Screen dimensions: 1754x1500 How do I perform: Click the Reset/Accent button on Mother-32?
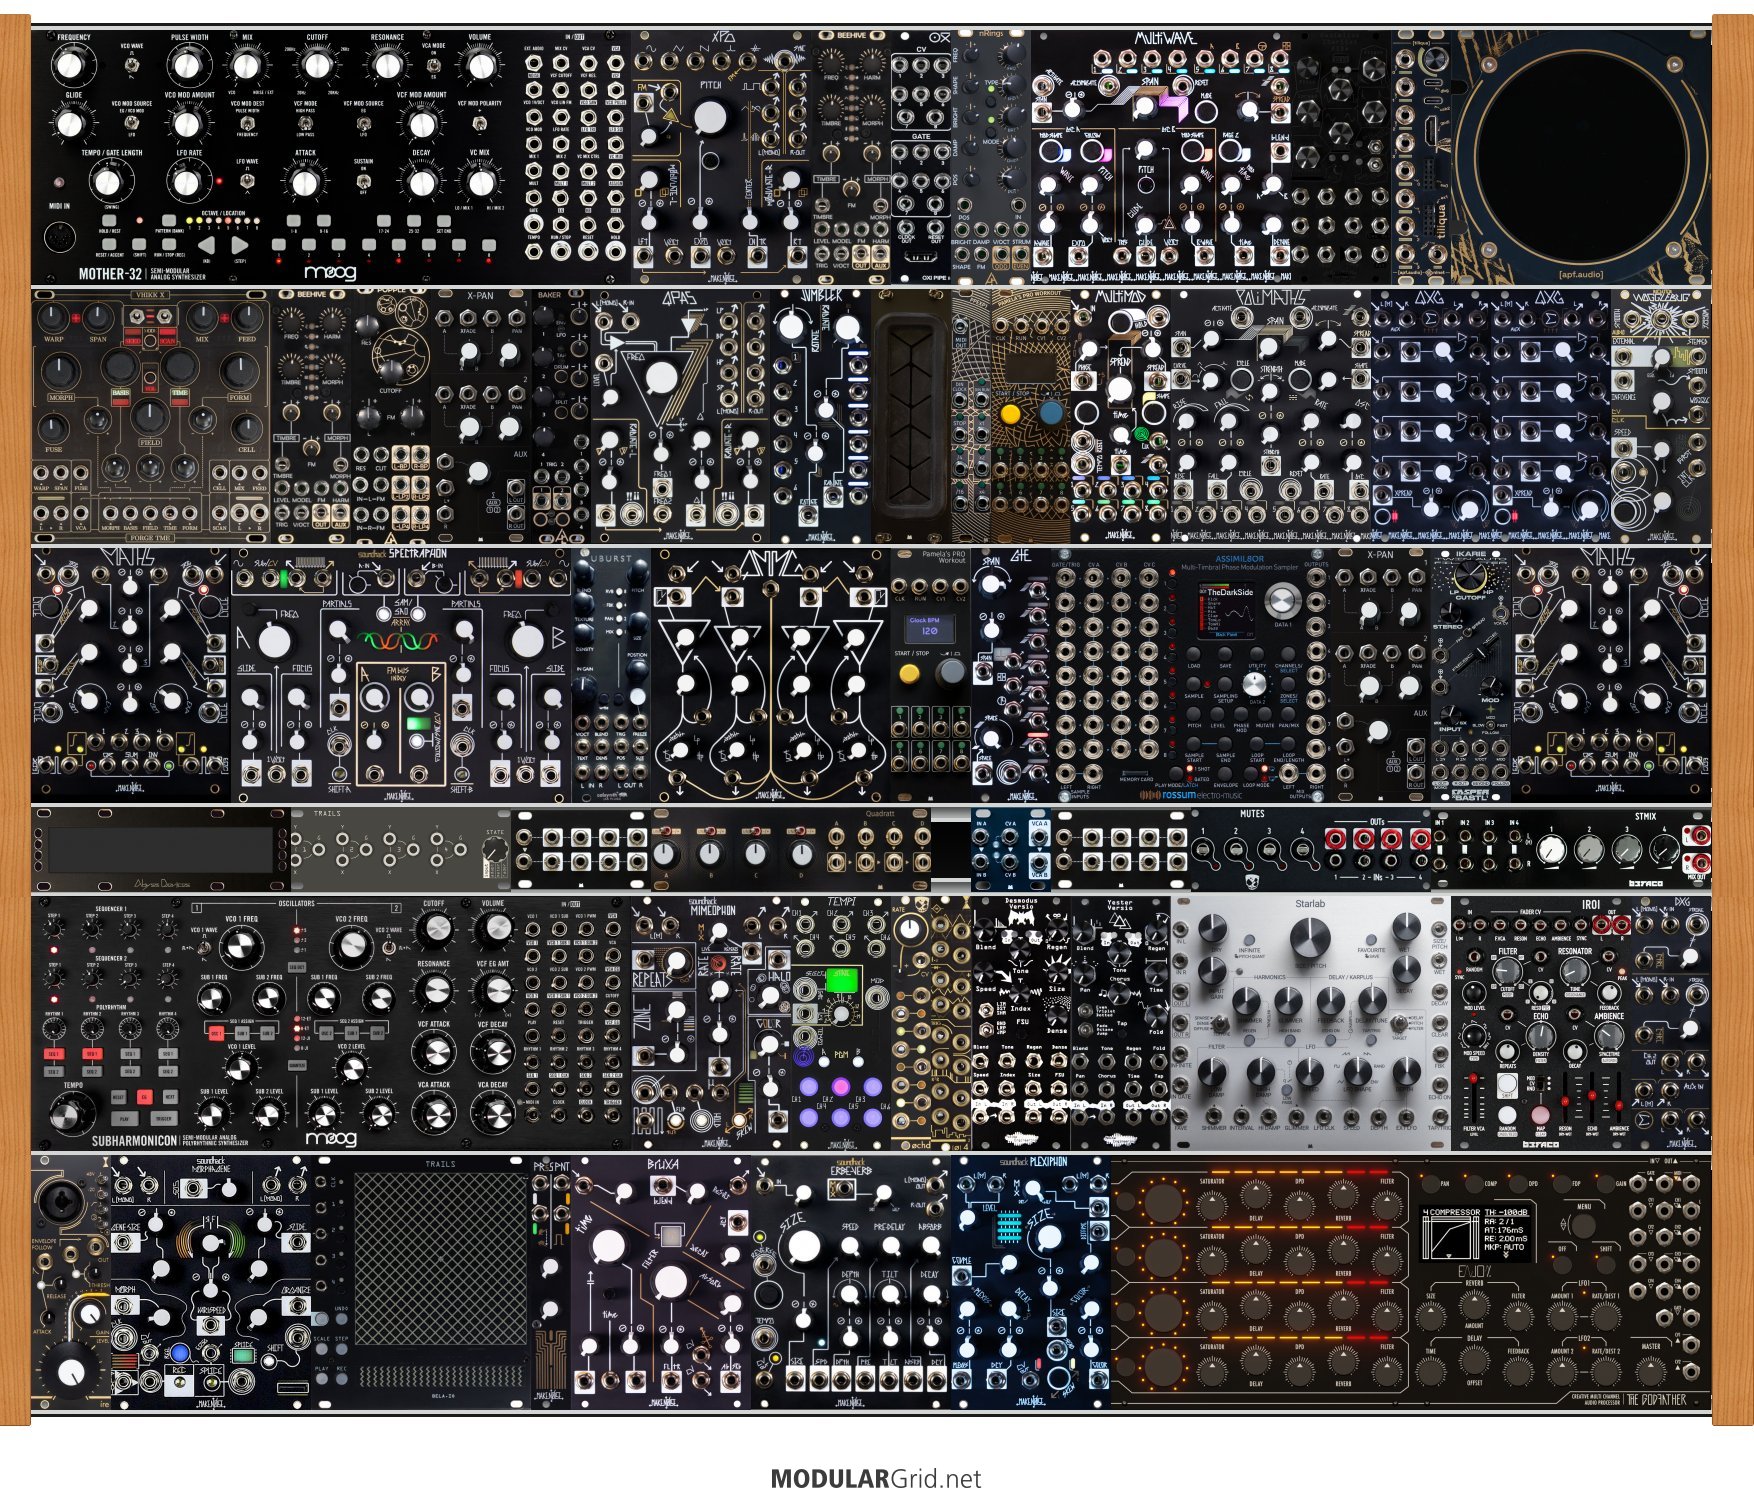click(110, 244)
